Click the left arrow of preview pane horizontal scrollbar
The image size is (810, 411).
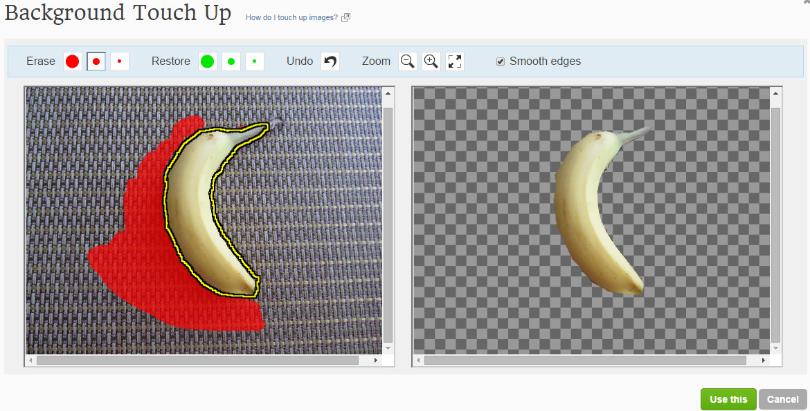click(x=418, y=360)
